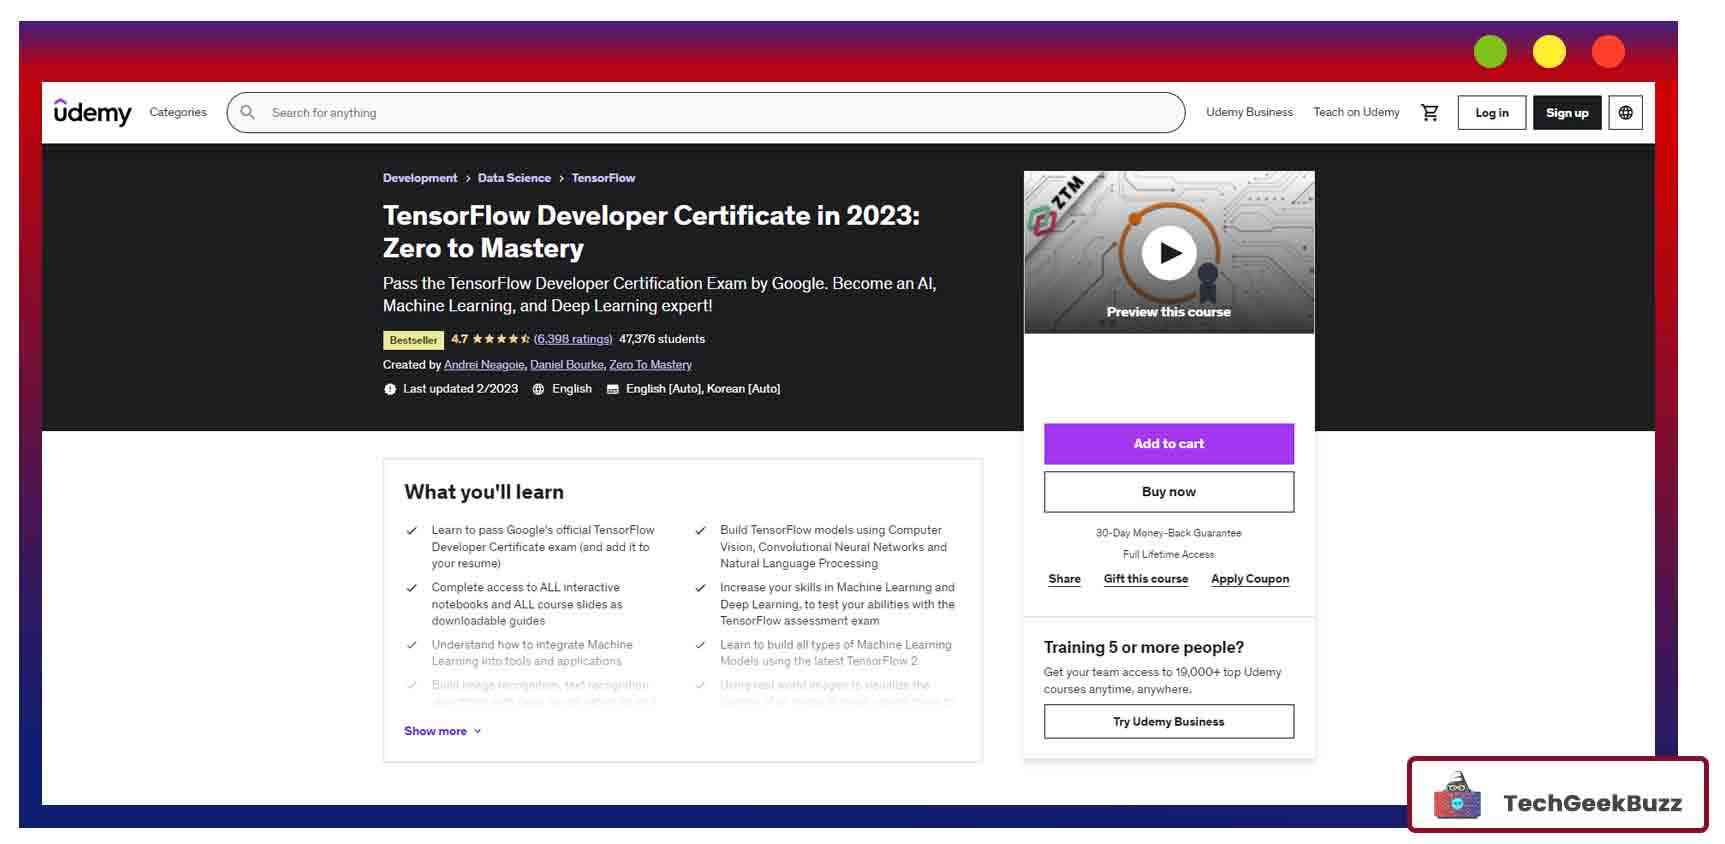
Task: Click the Add to cart button
Action: 1168,444
